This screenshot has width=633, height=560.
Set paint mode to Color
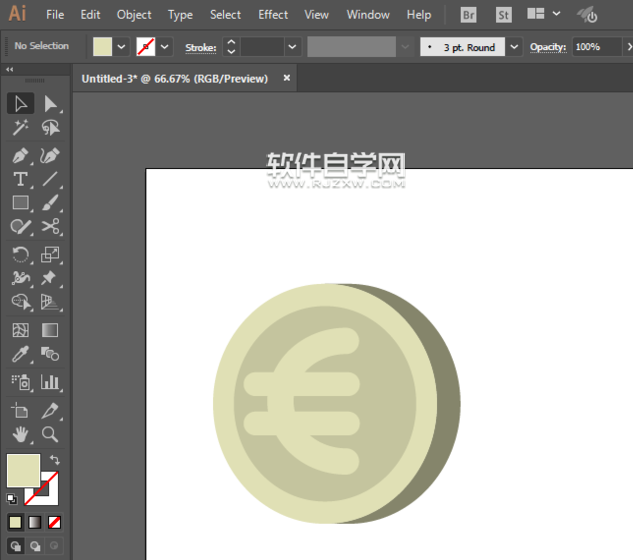[x=15, y=522]
